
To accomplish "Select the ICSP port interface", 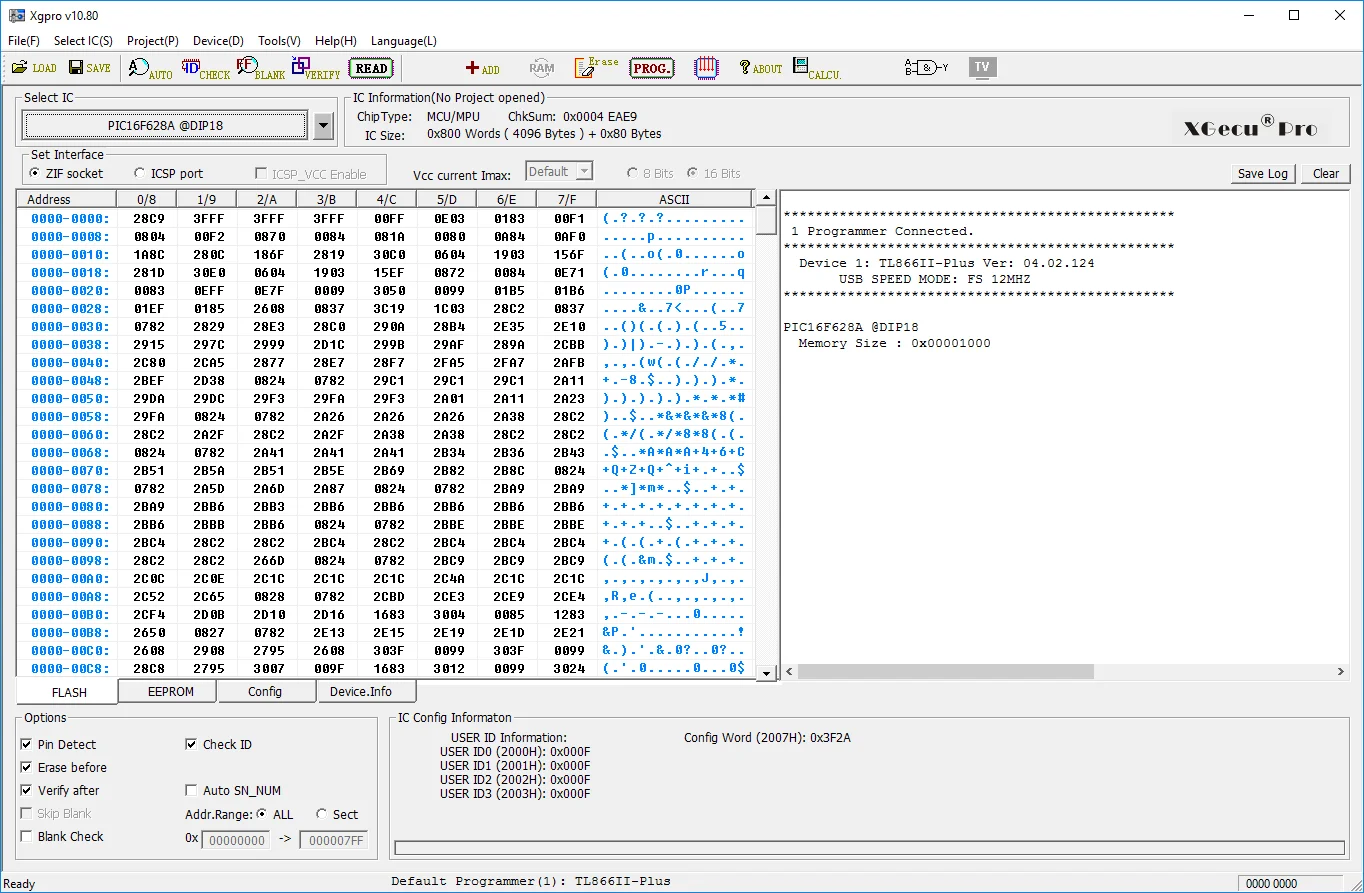I will pos(140,173).
